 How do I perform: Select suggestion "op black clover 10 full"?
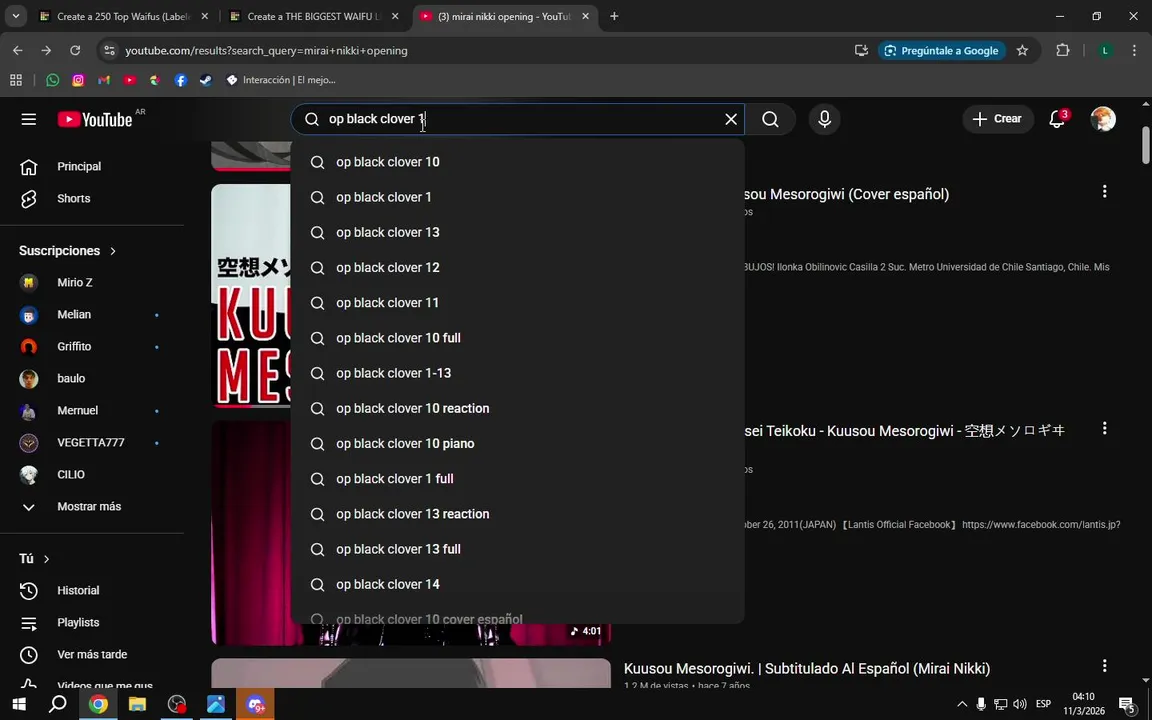click(517, 338)
